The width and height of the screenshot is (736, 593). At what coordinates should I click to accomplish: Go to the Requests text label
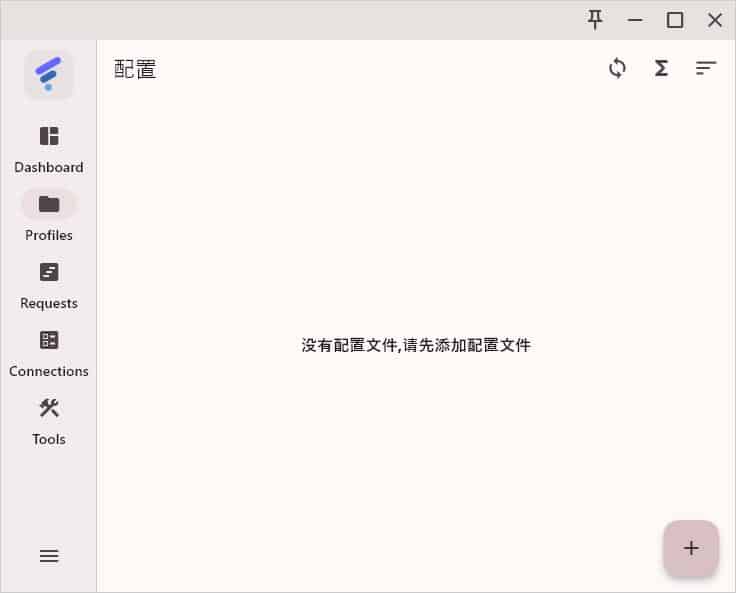49,303
